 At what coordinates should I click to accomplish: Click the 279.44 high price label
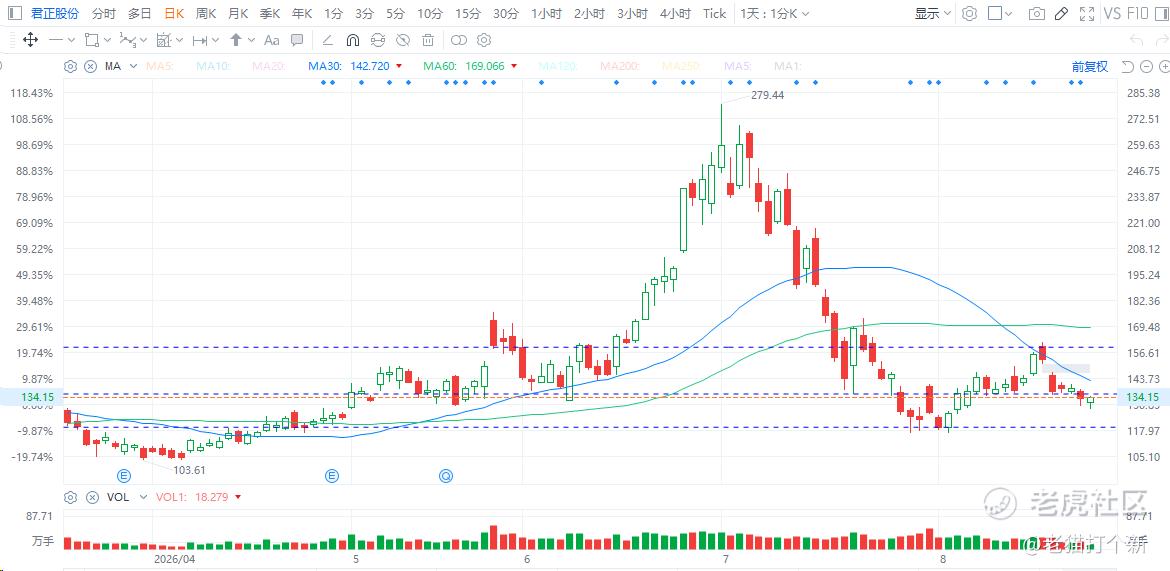point(767,95)
